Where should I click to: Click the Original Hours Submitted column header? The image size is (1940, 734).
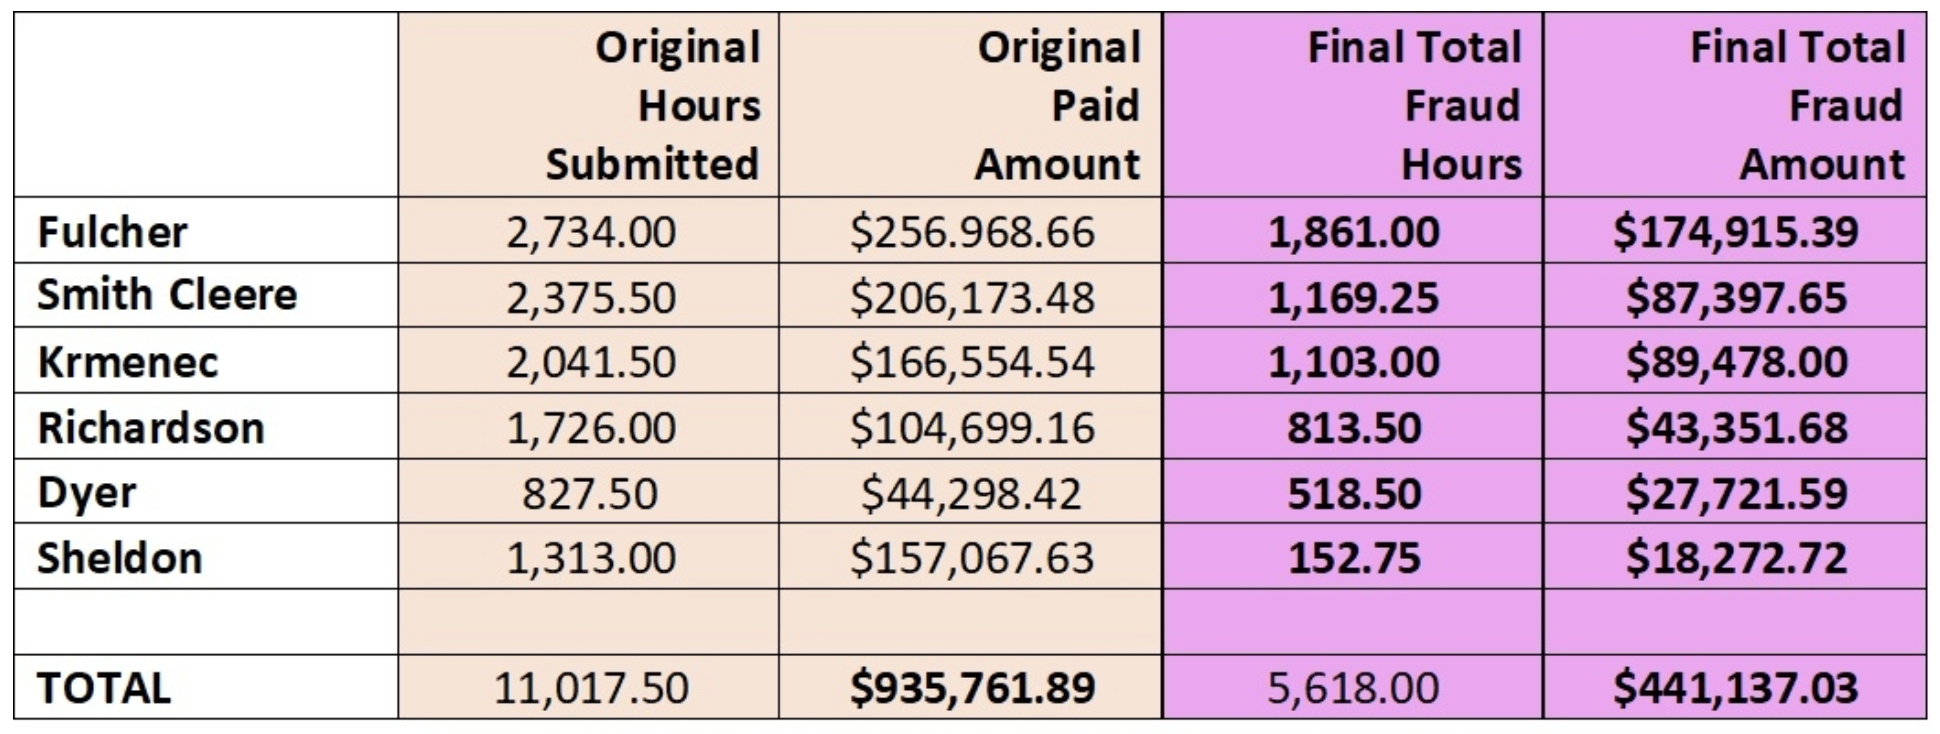click(x=588, y=105)
